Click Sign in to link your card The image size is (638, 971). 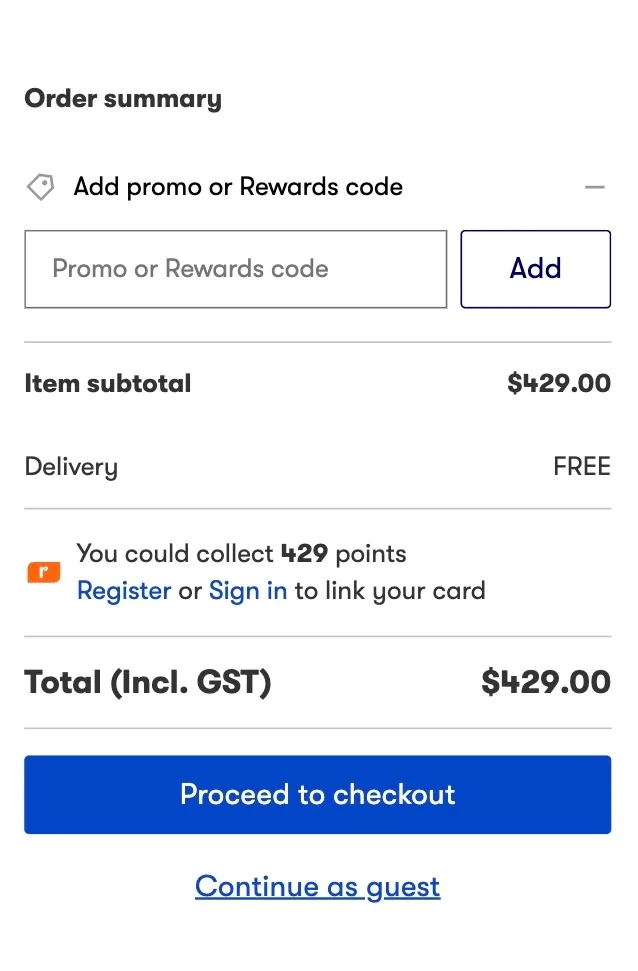click(x=247, y=591)
